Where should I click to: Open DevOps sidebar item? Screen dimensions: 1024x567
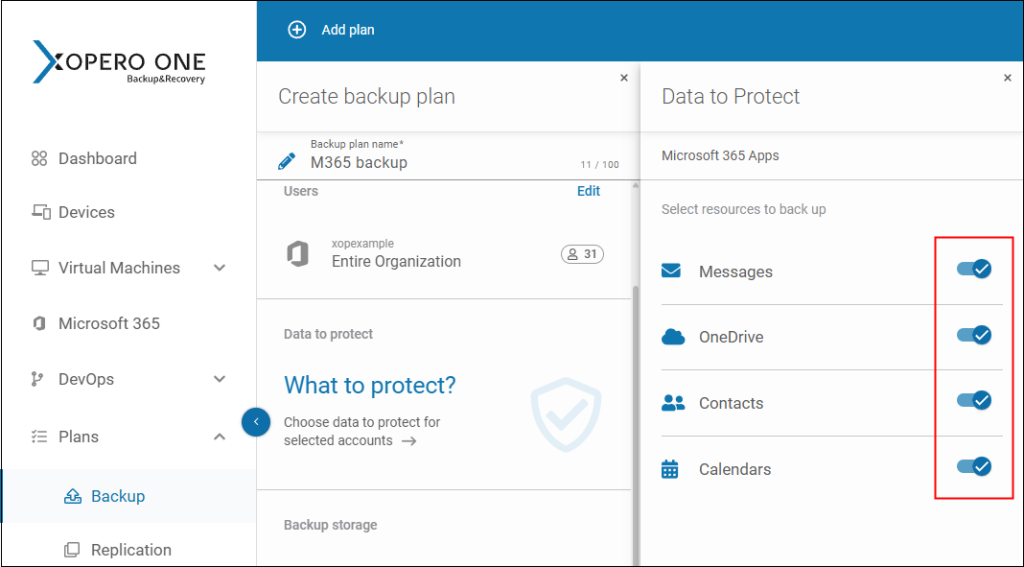tap(86, 379)
